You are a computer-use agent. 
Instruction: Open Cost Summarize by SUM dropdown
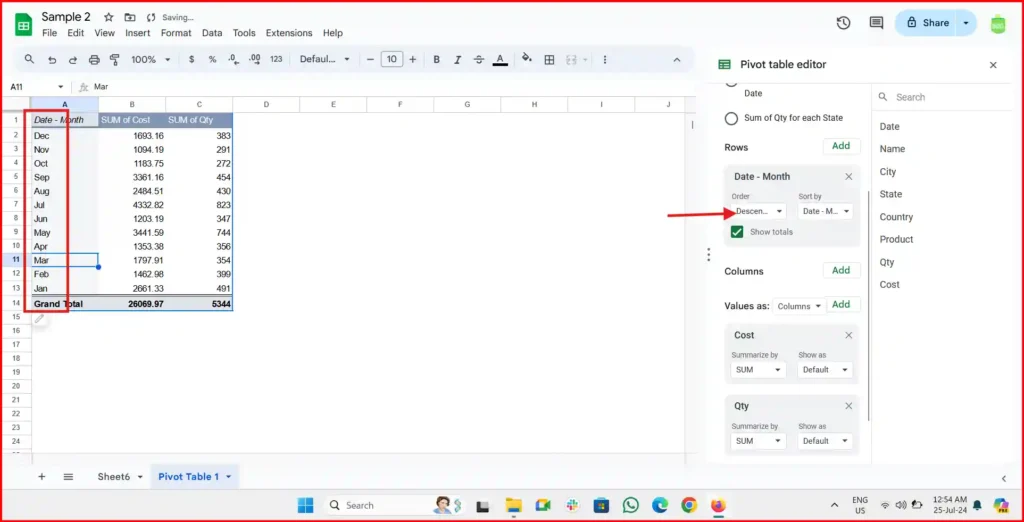[759, 370]
